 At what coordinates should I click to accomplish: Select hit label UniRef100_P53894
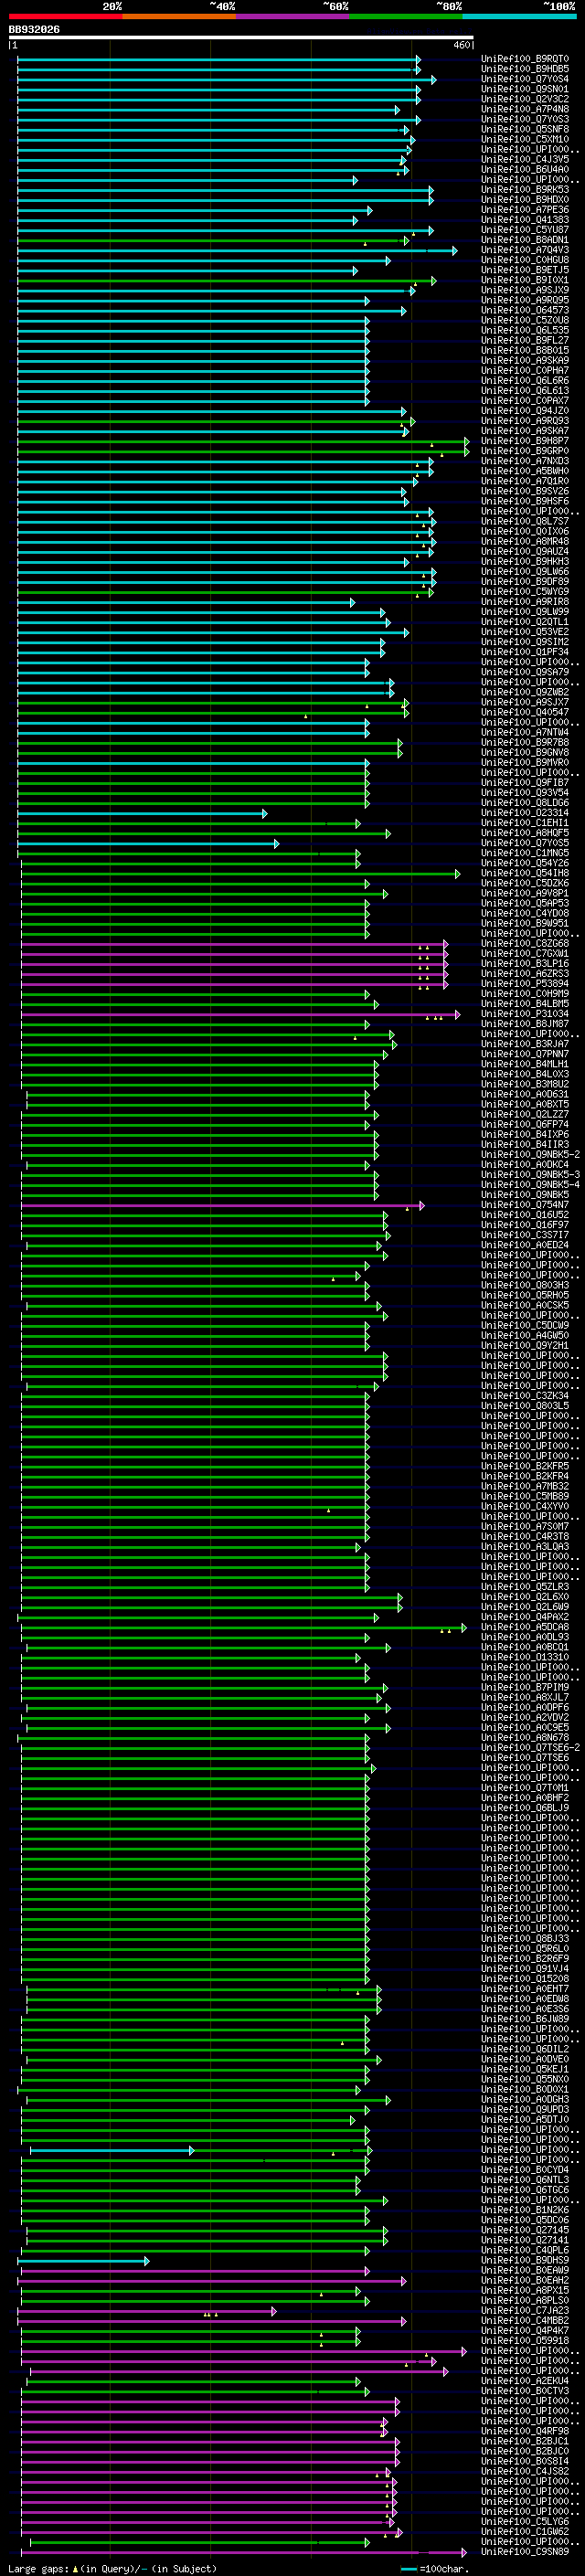tap(525, 984)
